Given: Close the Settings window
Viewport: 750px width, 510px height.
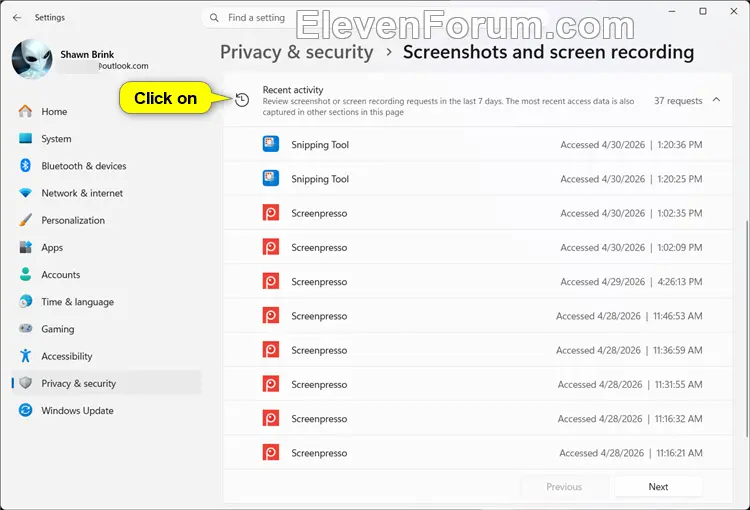Looking at the screenshot, I should coord(734,11).
